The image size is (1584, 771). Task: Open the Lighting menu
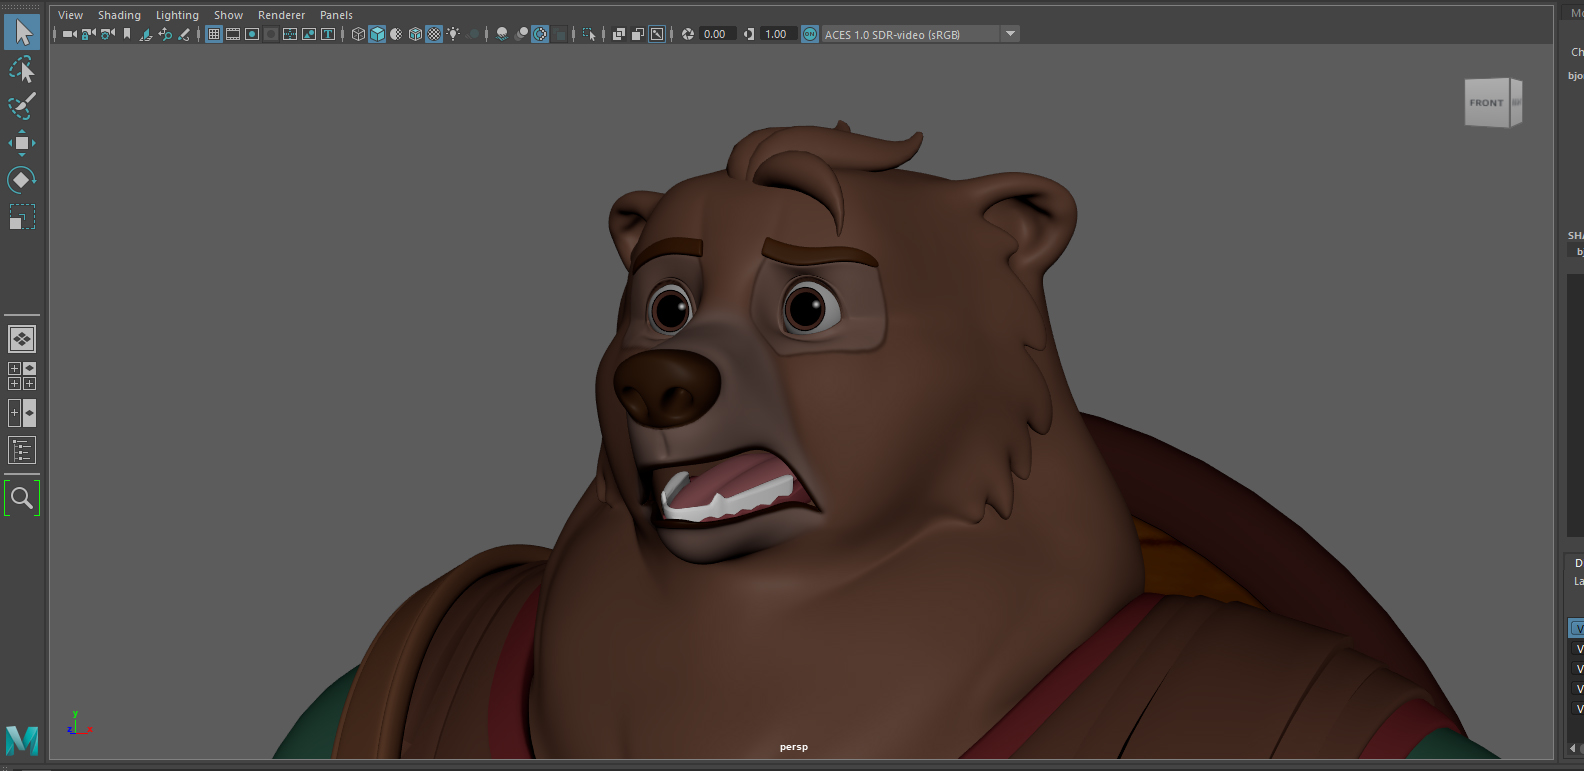coord(177,15)
